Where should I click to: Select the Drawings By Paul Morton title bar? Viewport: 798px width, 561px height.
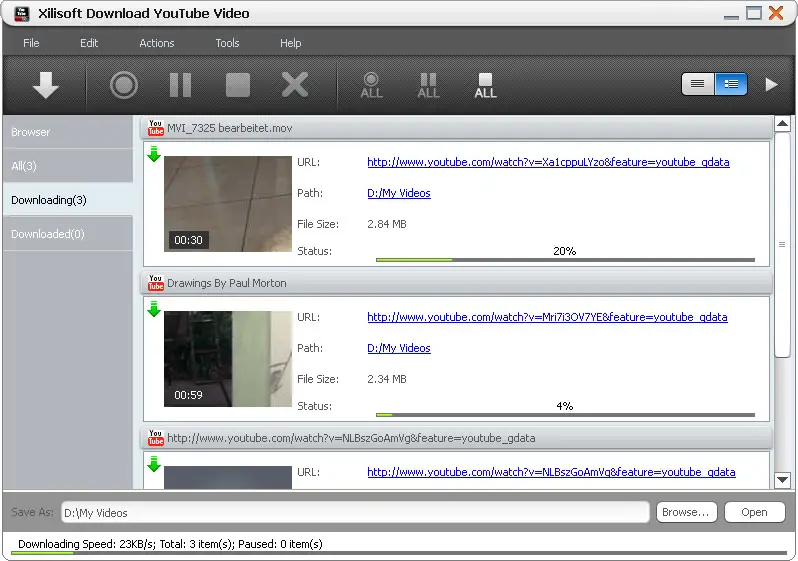coord(457,283)
